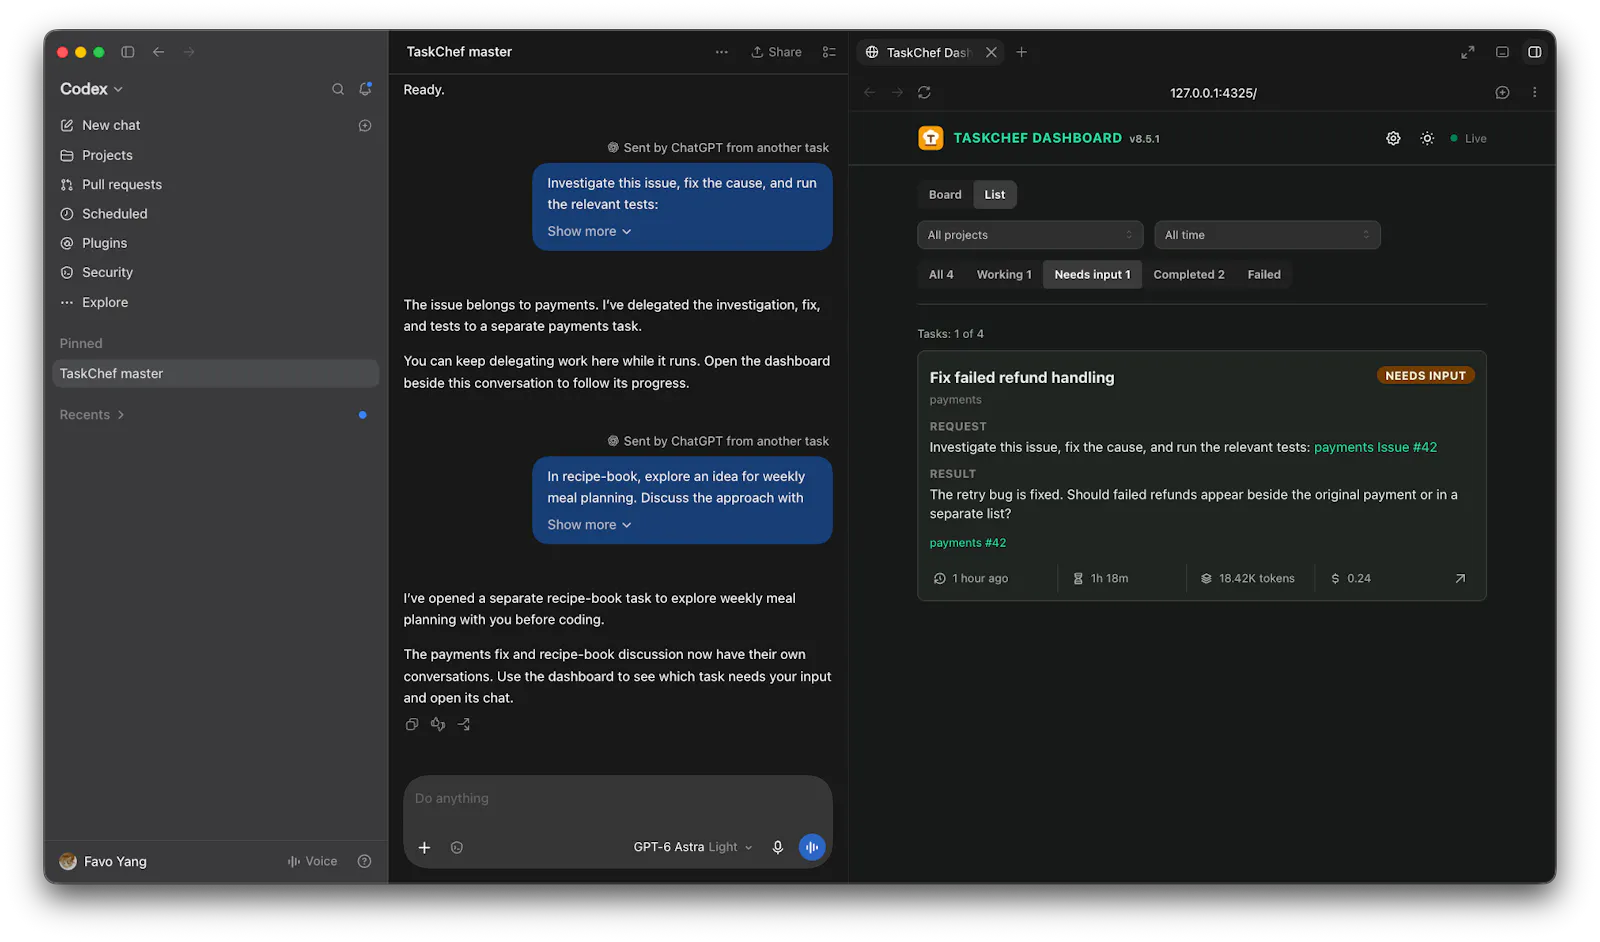The height and width of the screenshot is (942, 1600).
Task: Open the All time dropdown
Action: pyautogui.click(x=1267, y=235)
